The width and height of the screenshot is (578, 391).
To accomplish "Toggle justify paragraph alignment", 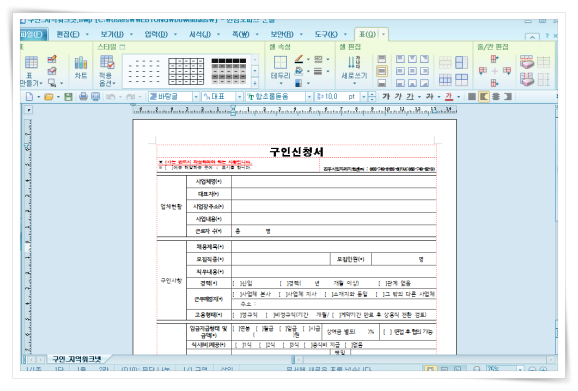I will tap(472, 97).
